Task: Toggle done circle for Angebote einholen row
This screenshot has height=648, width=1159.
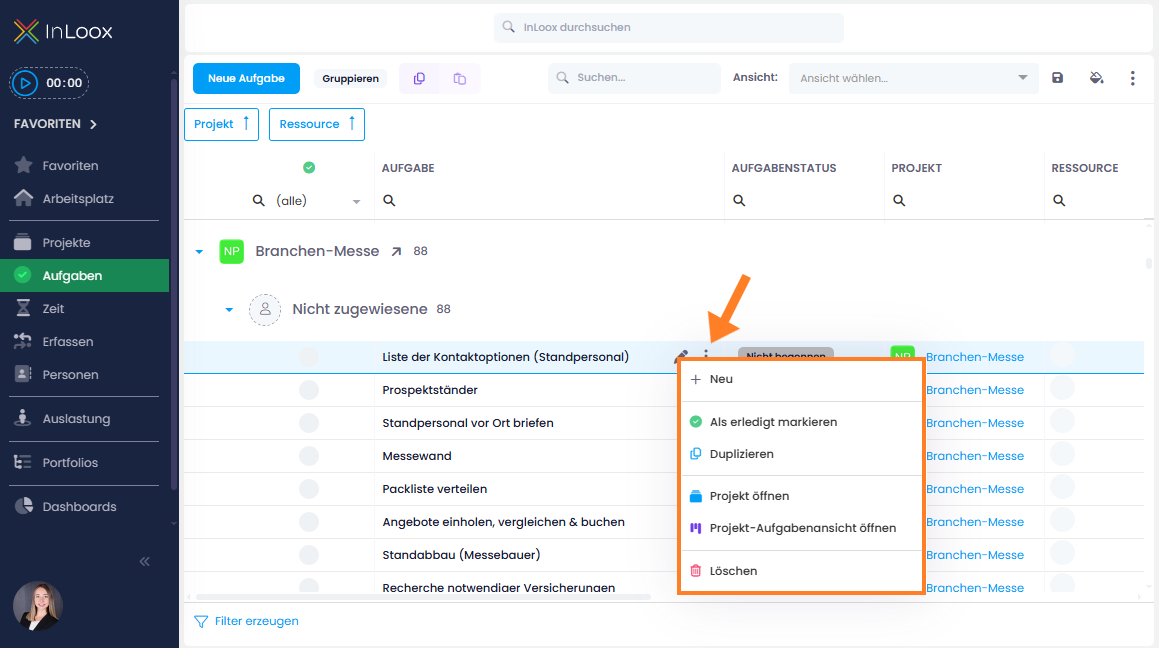Action: click(309, 522)
